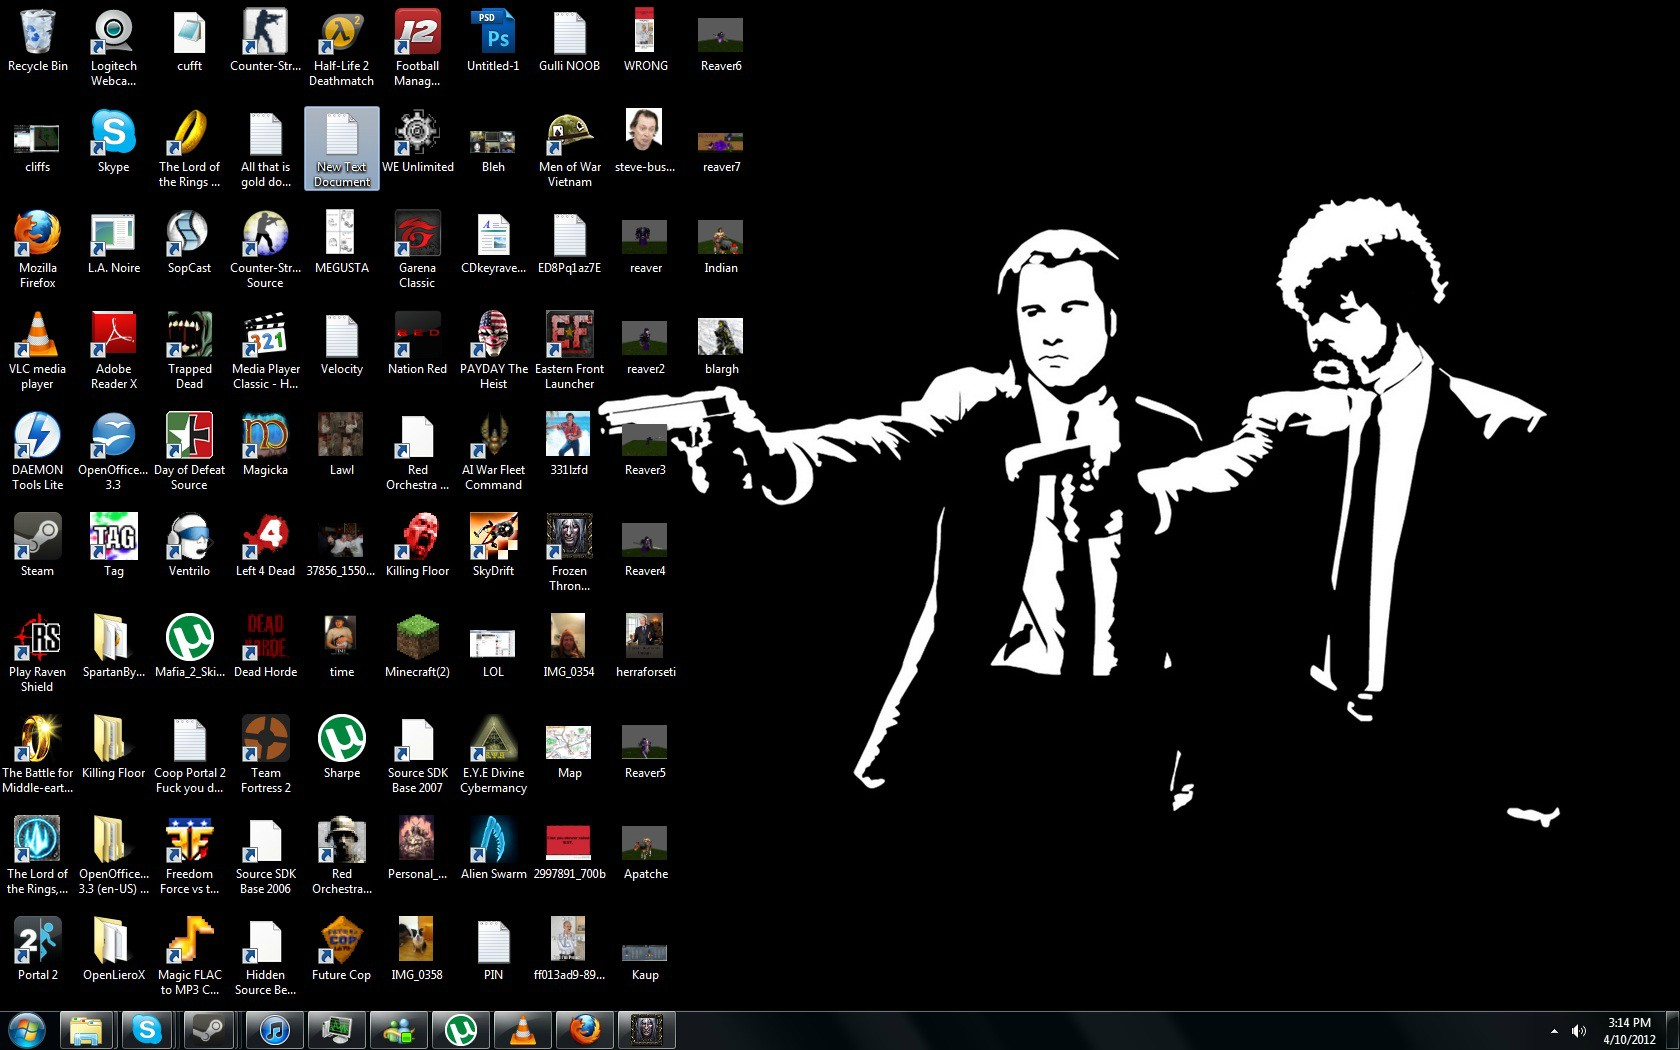This screenshot has height=1050, width=1680.
Task: Open Firefox from the taskbar
Action: (x=584, y=1030)
